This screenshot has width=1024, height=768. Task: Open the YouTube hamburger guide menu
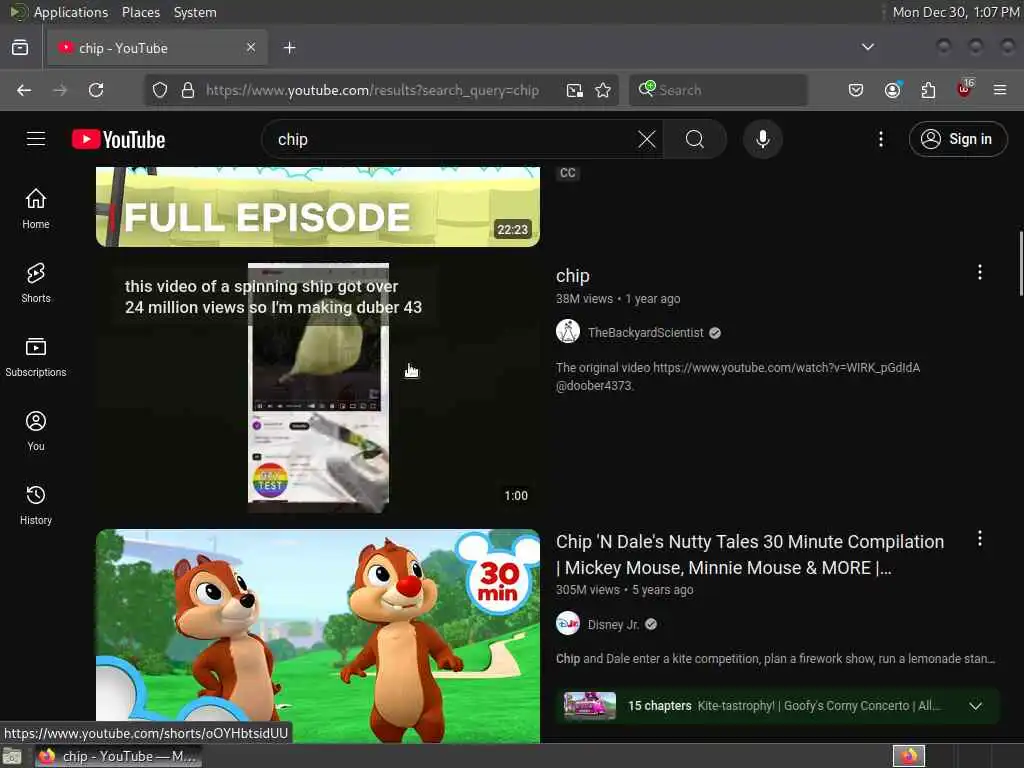[36, 139]
